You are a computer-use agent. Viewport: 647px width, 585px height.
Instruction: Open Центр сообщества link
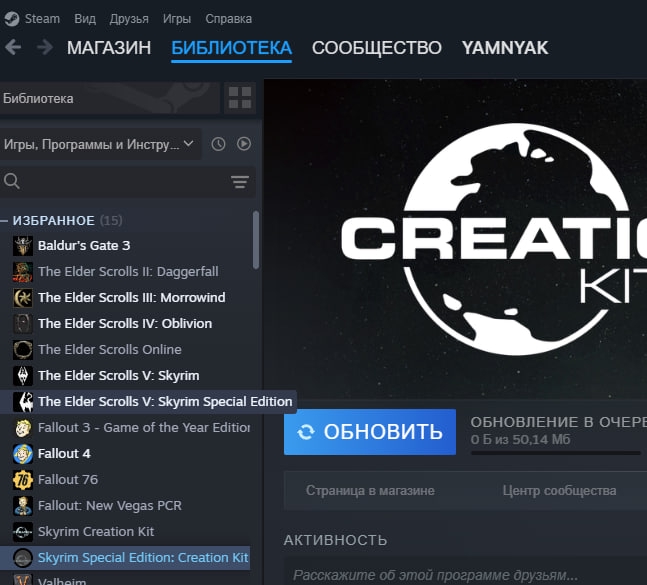pos(560,491)
